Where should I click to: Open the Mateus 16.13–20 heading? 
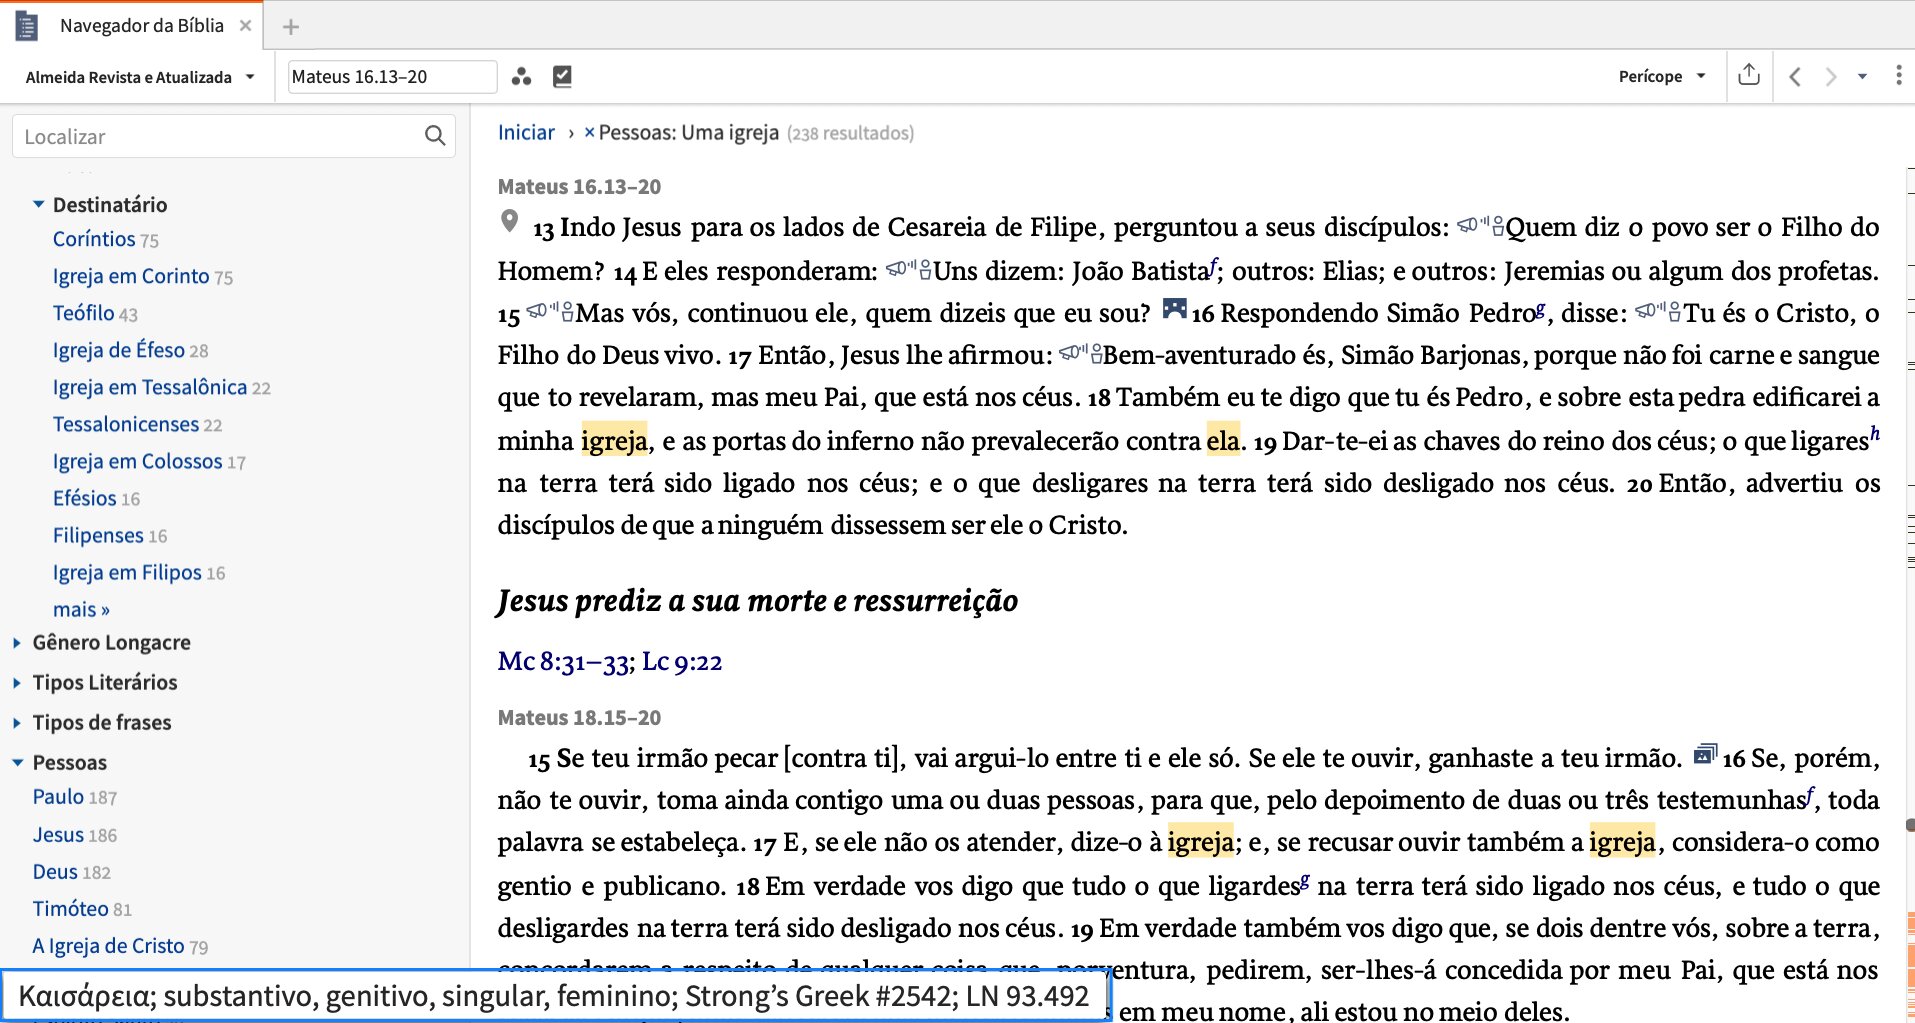click(579, 187)
